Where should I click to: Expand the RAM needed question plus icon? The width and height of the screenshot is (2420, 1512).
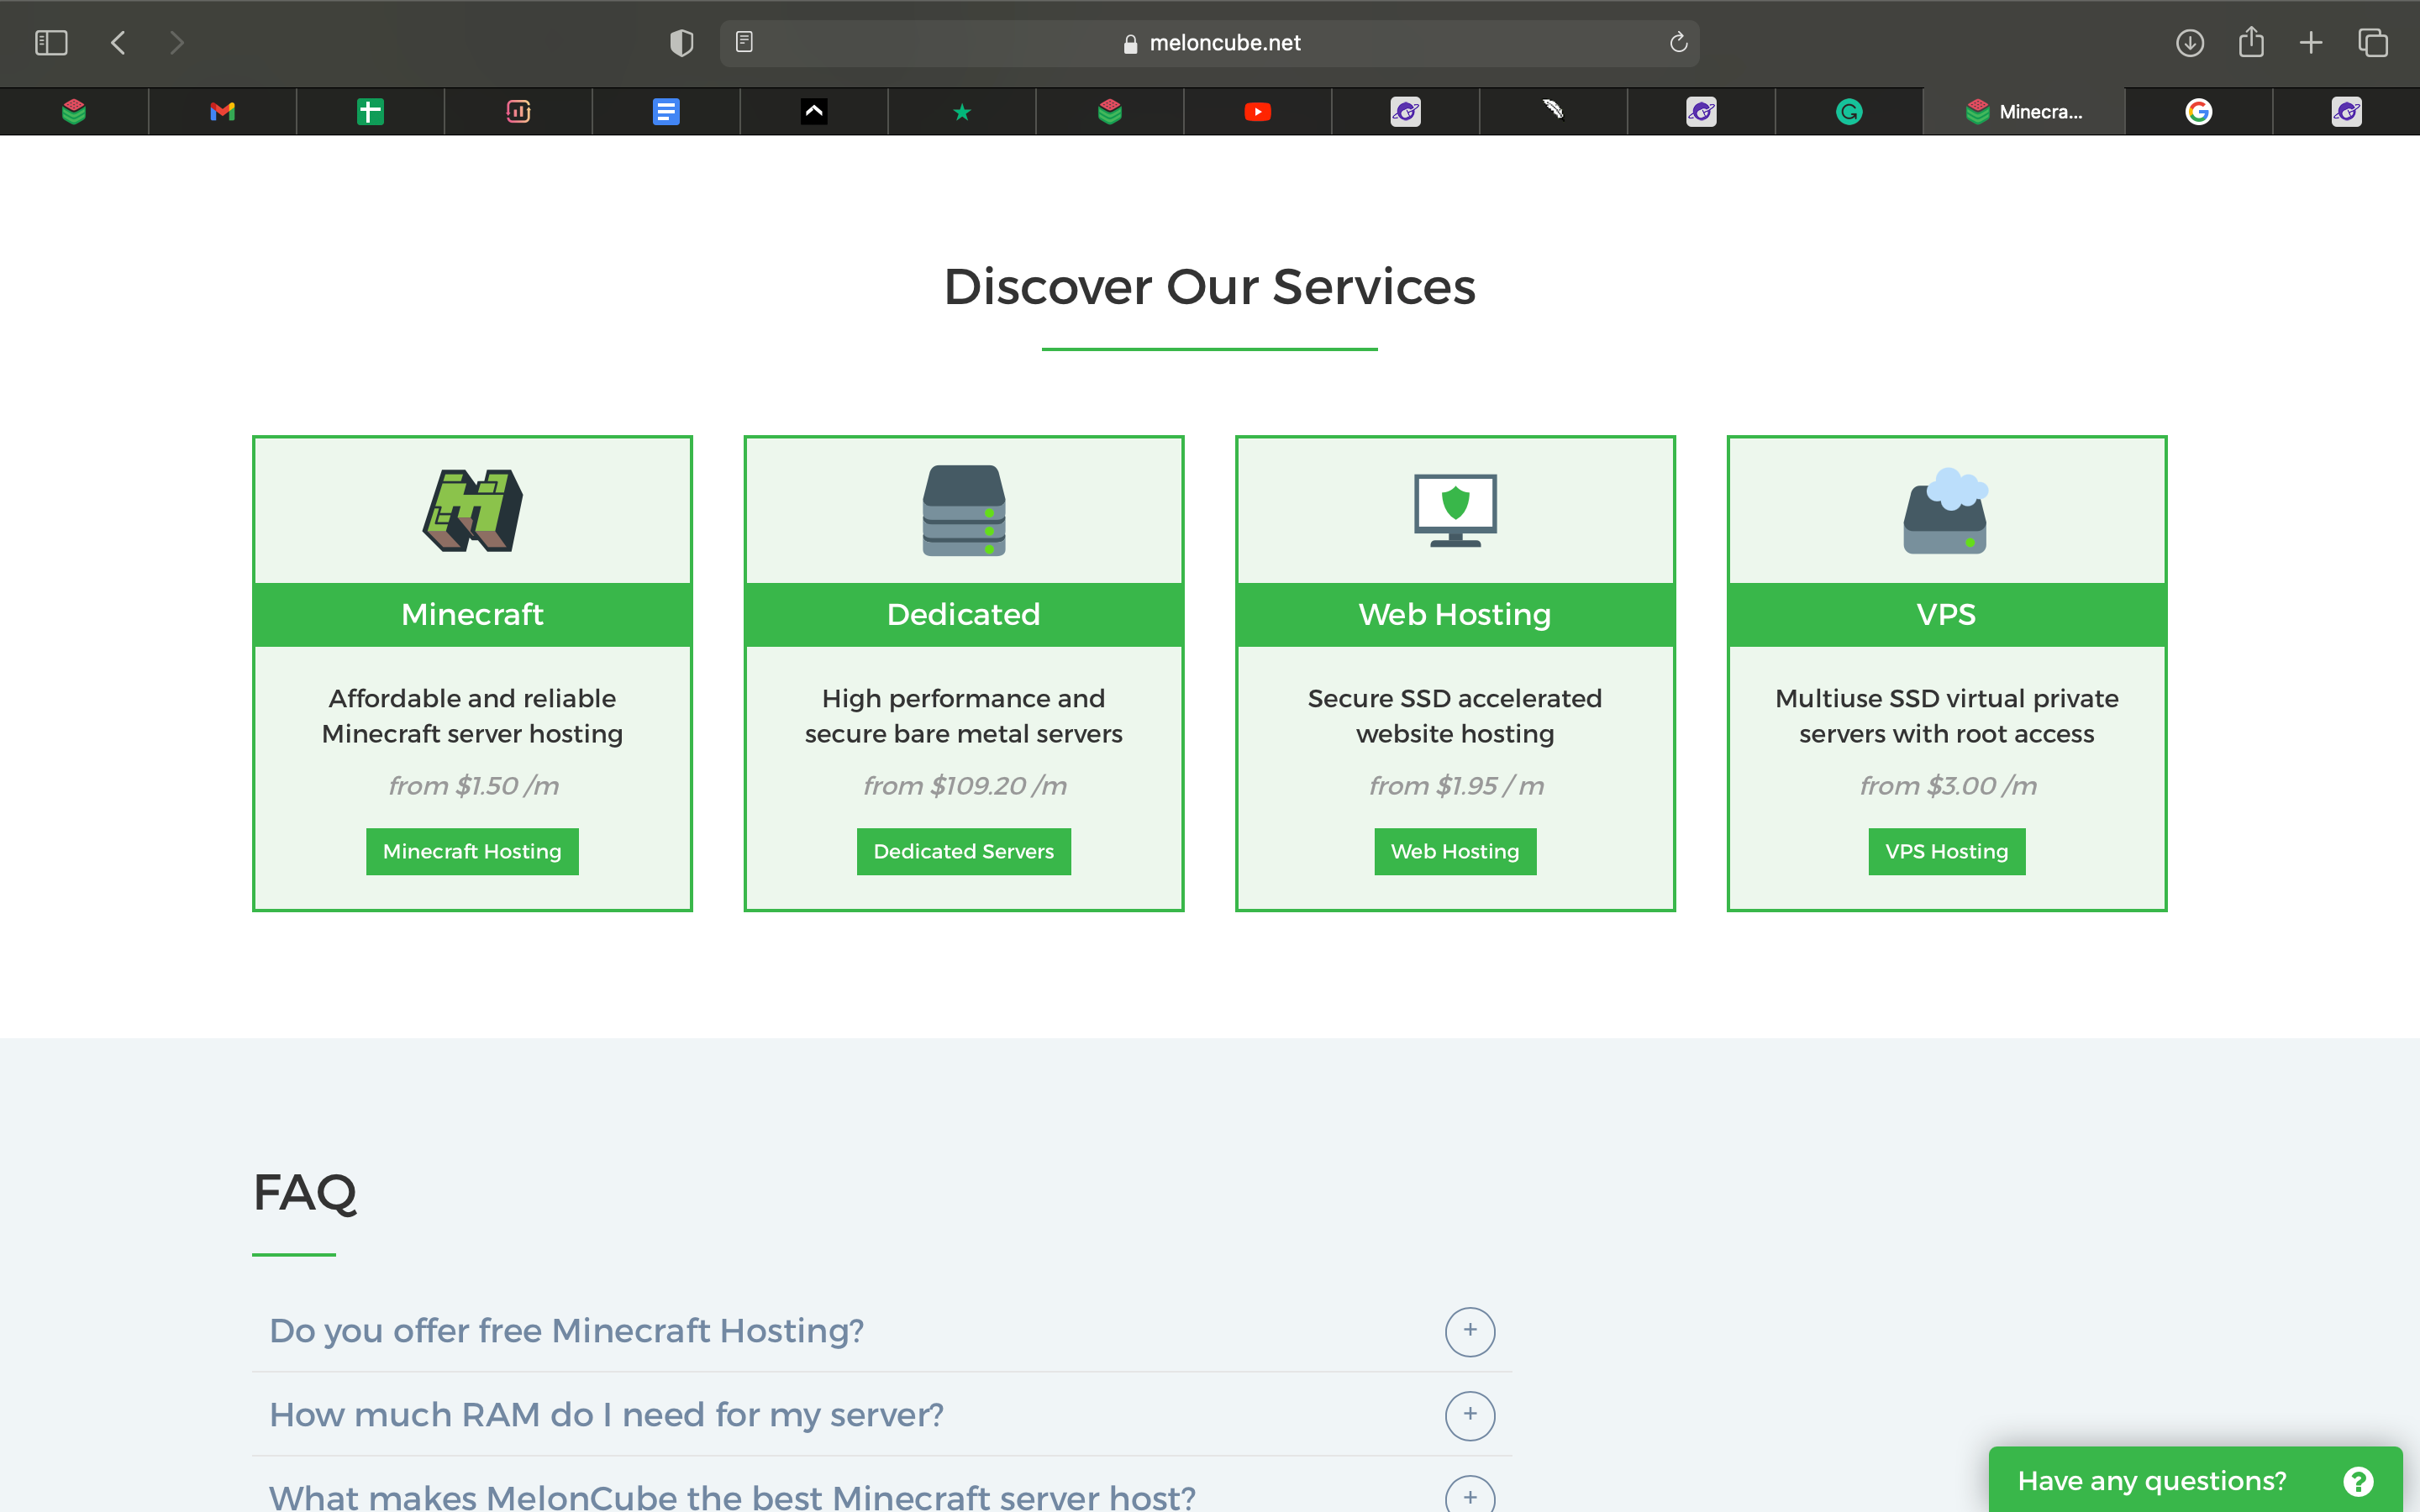click(1470, 1415)
